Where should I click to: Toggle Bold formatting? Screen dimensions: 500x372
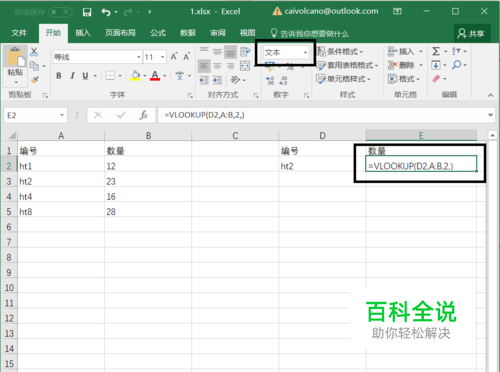coord(59,76)
